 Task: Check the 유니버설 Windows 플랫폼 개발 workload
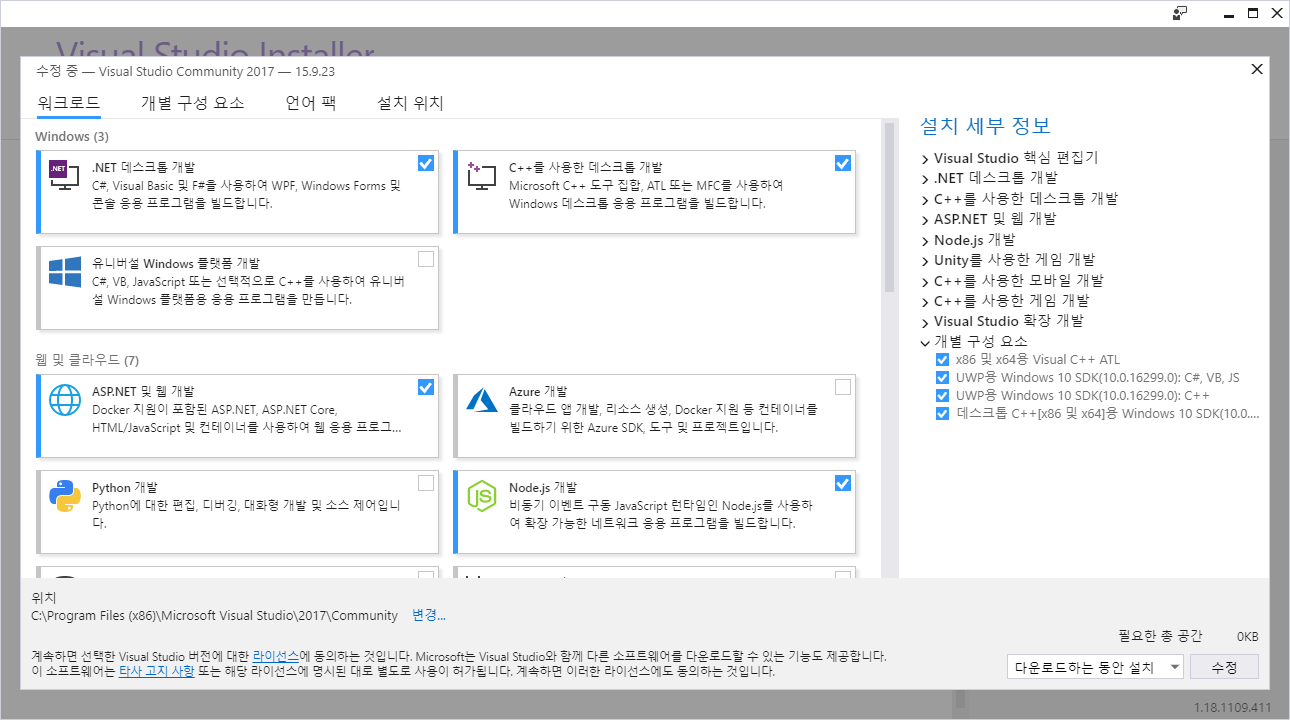tap(426, 259)
